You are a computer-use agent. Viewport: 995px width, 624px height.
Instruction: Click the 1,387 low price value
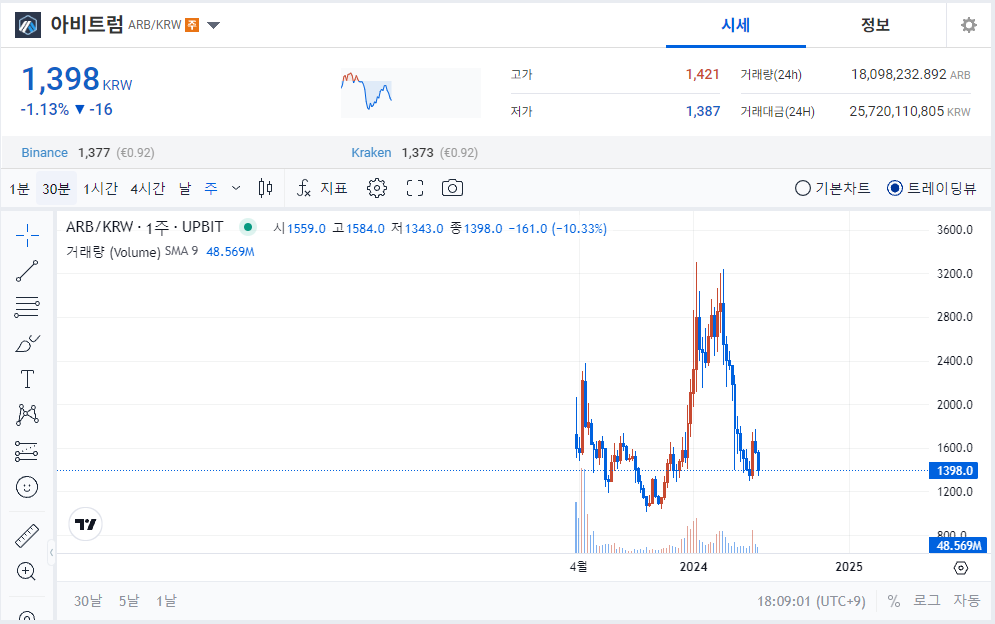point(702,111)
